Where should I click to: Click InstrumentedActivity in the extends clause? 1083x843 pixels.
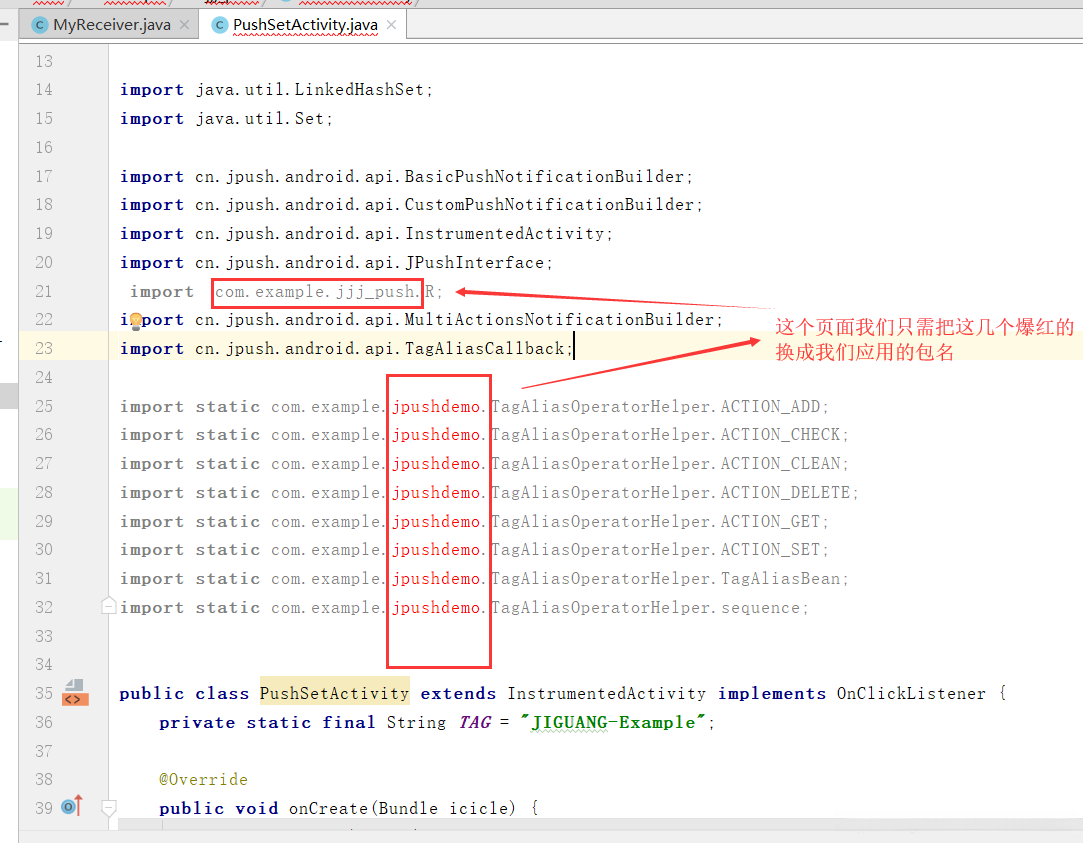607,693
